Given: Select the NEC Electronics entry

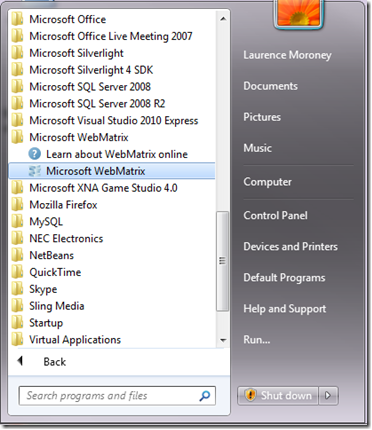Looking at the screenshot, I should pos(112,239).
